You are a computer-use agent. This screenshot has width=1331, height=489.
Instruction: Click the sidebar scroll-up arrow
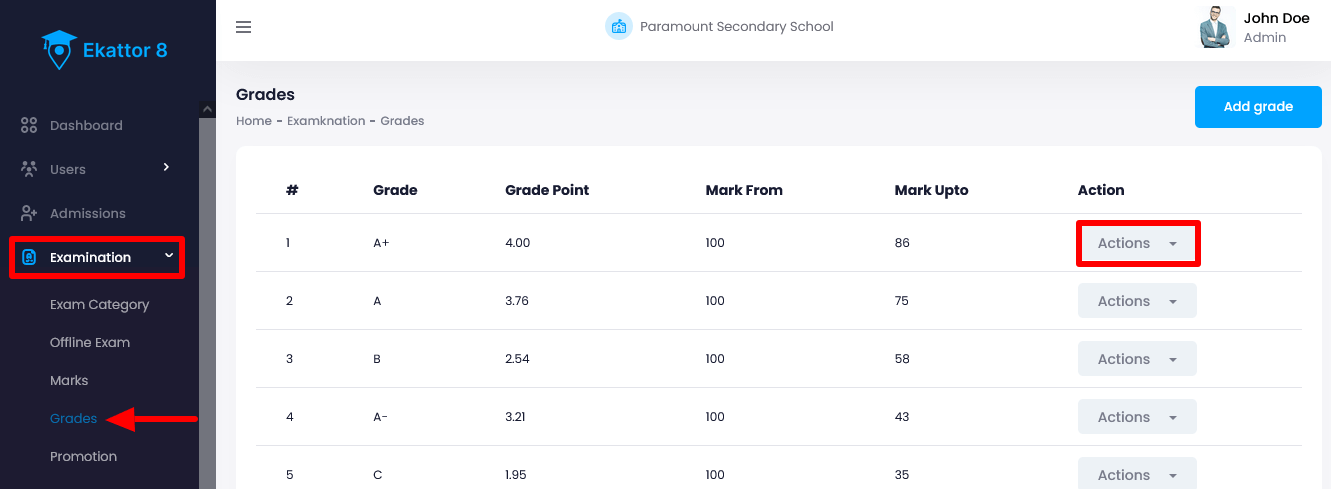tap(207, 109)
